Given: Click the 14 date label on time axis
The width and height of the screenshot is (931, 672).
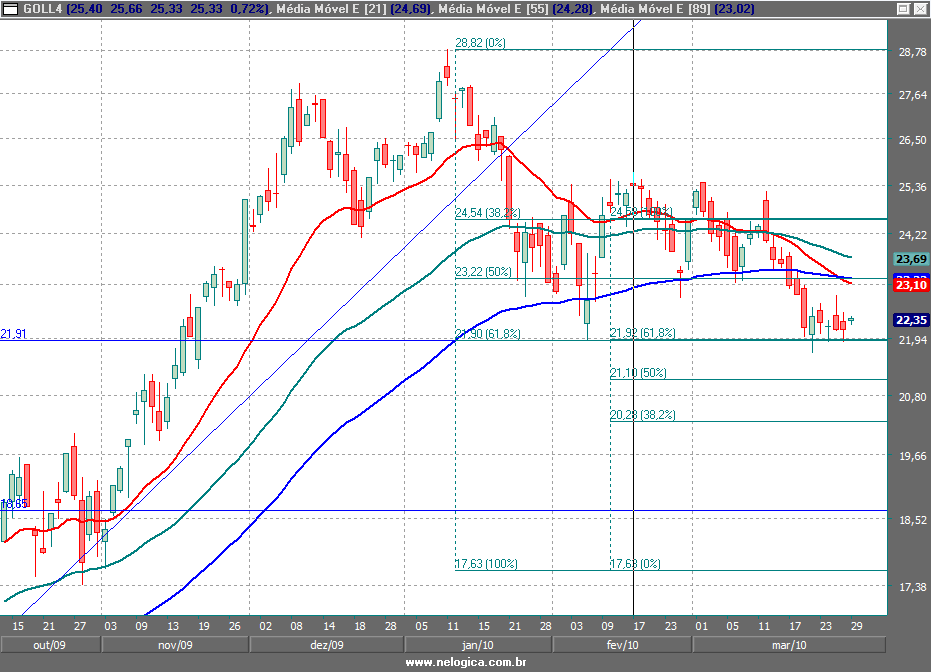Looking at the screenshot, I should pyautogui.click(x=329, y=626).
